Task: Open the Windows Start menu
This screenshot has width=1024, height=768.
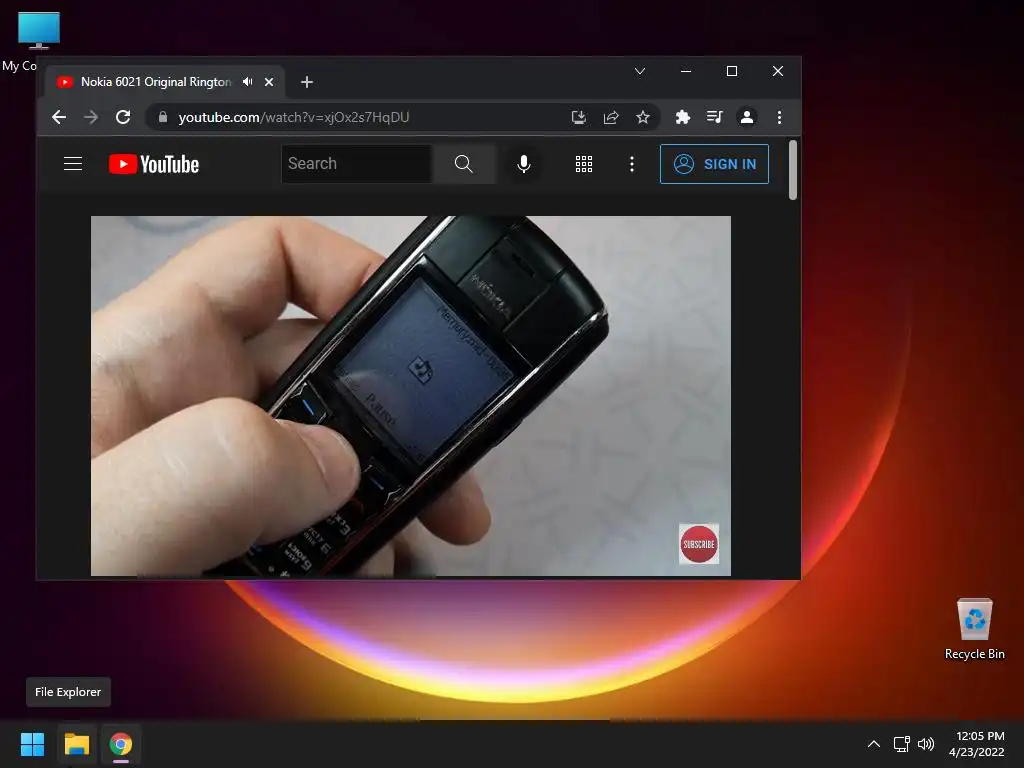Action: (x=32, y=744)
